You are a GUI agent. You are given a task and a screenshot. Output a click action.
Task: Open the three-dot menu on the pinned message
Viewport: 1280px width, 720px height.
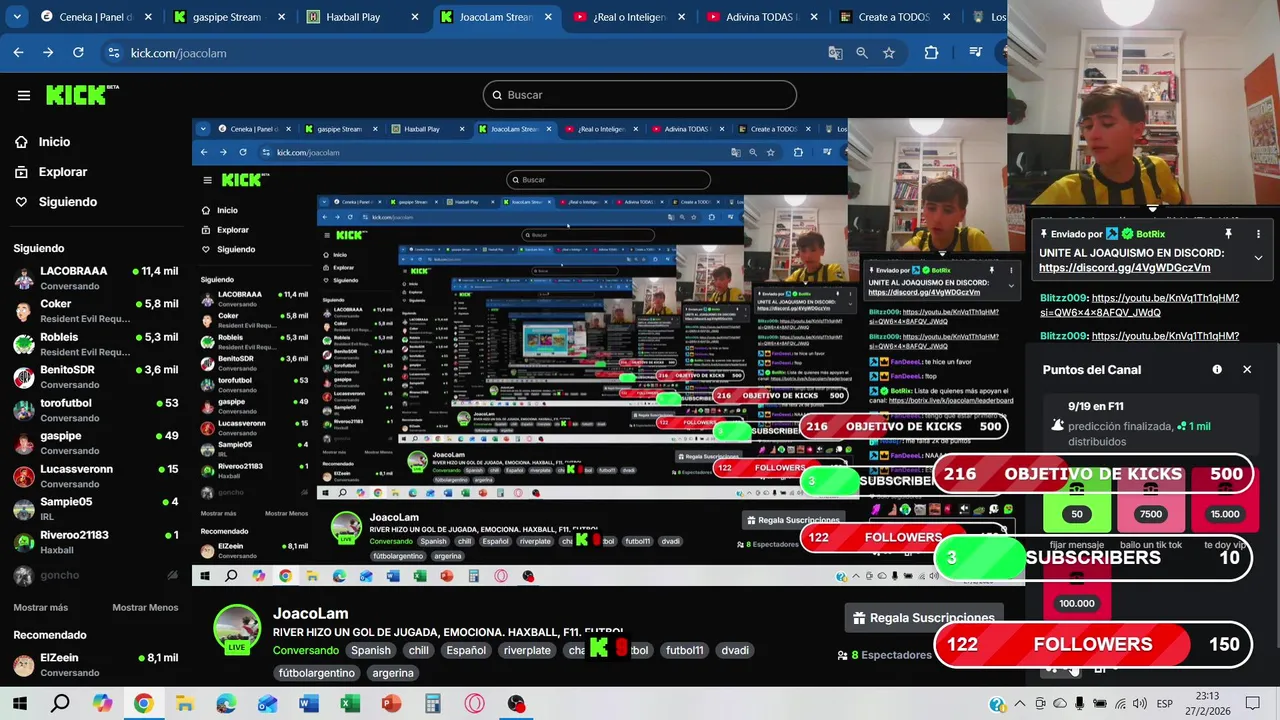click(x=1258, y=234)
